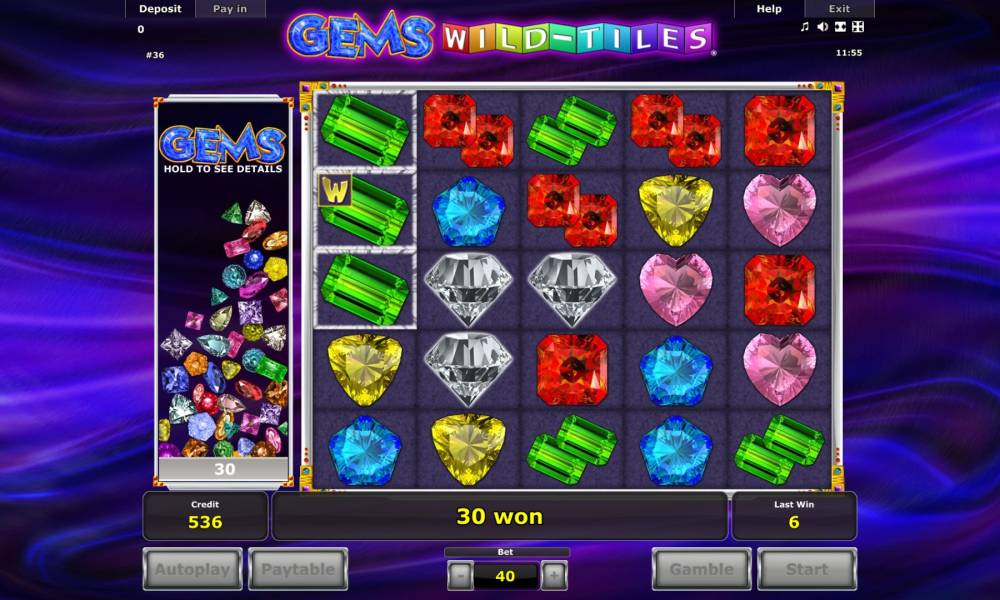Click the bet amount field showing 40
The image size is (1000, 600).
click(506, 576)
